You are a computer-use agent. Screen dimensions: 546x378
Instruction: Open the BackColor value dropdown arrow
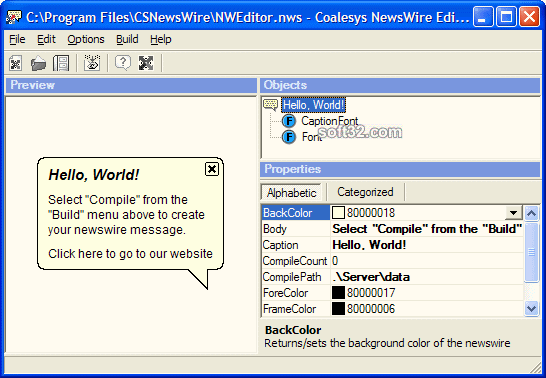513,213
